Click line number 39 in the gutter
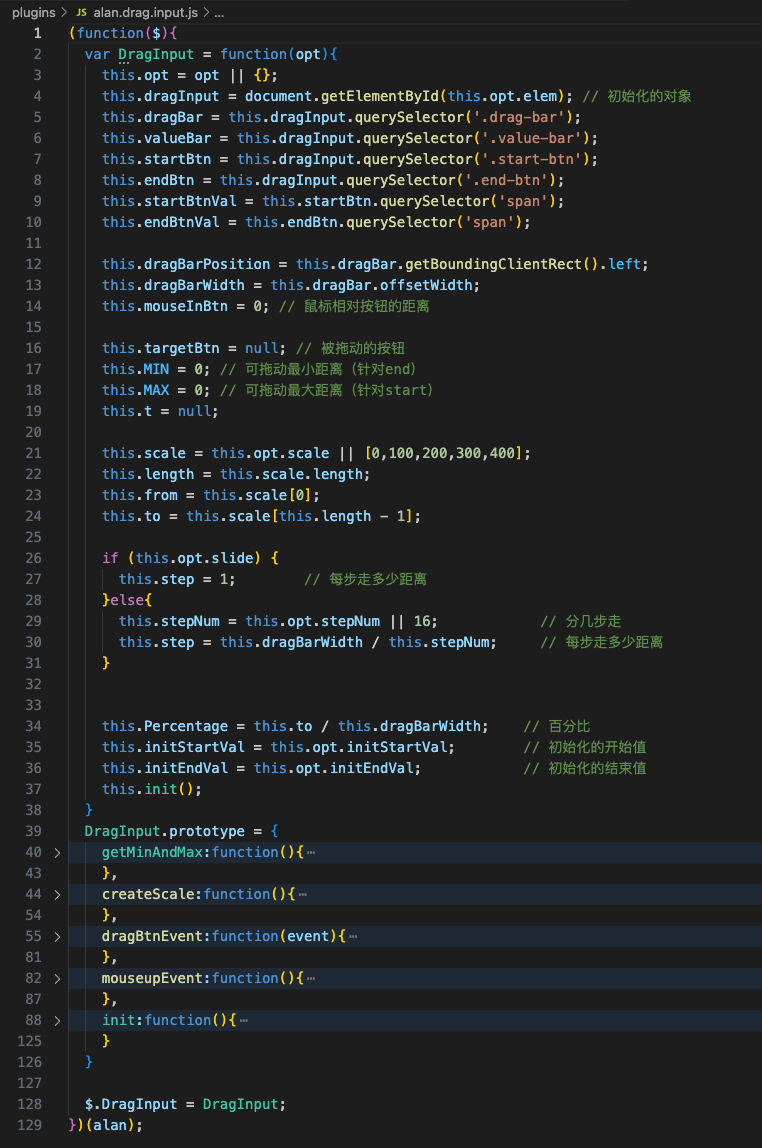 pos(34,831)
